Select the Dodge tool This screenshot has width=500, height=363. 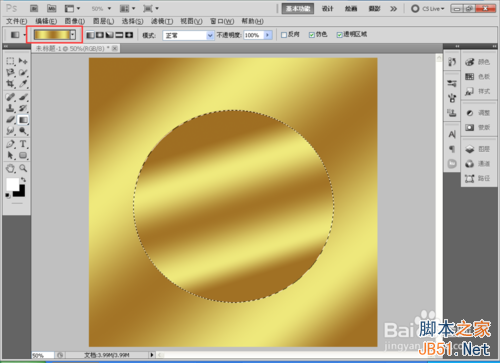(23, 131)
